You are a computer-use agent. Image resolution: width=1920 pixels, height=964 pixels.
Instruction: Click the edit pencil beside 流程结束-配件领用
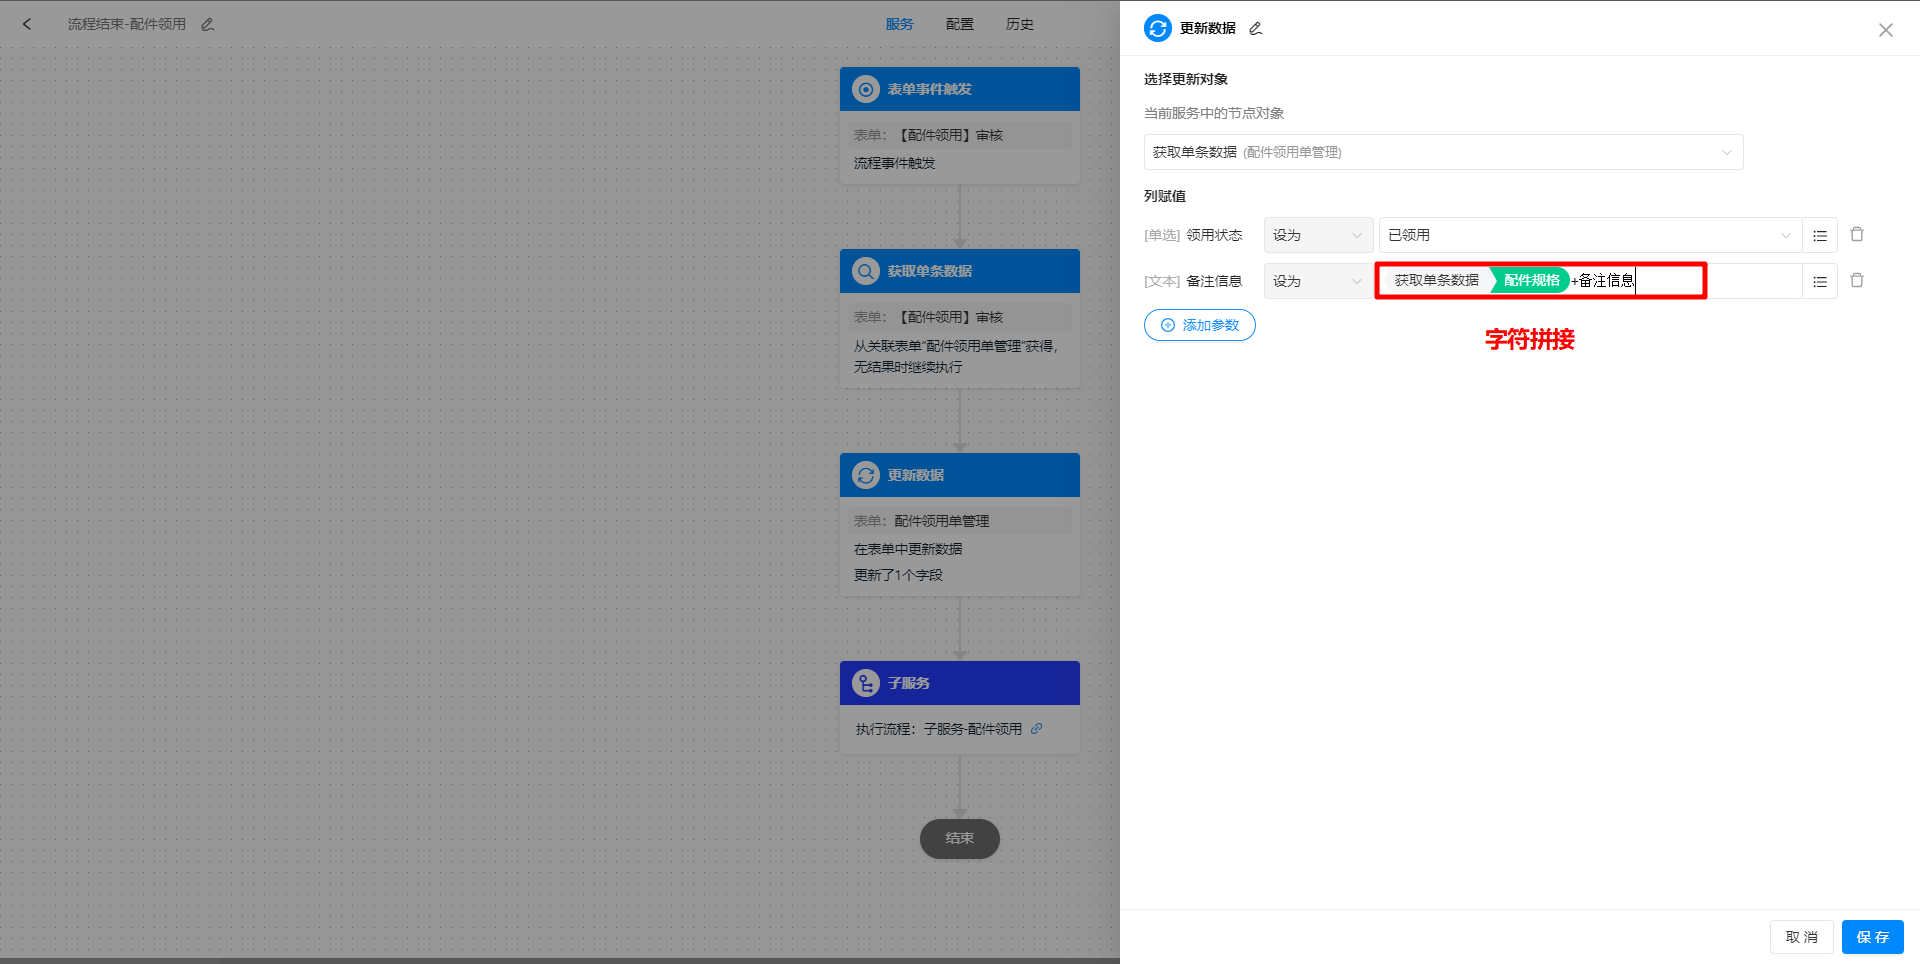click(x=208, y=24)
